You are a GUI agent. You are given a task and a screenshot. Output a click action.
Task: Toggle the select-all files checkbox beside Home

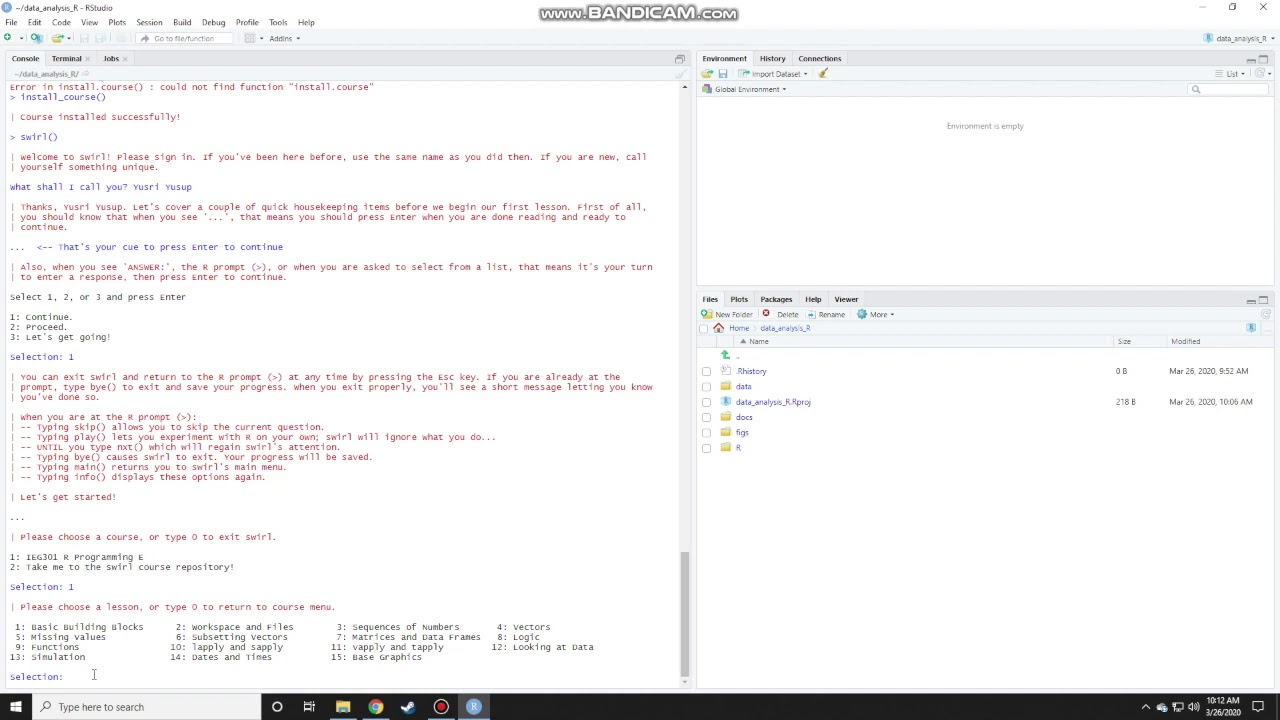(x=704, y=328)
